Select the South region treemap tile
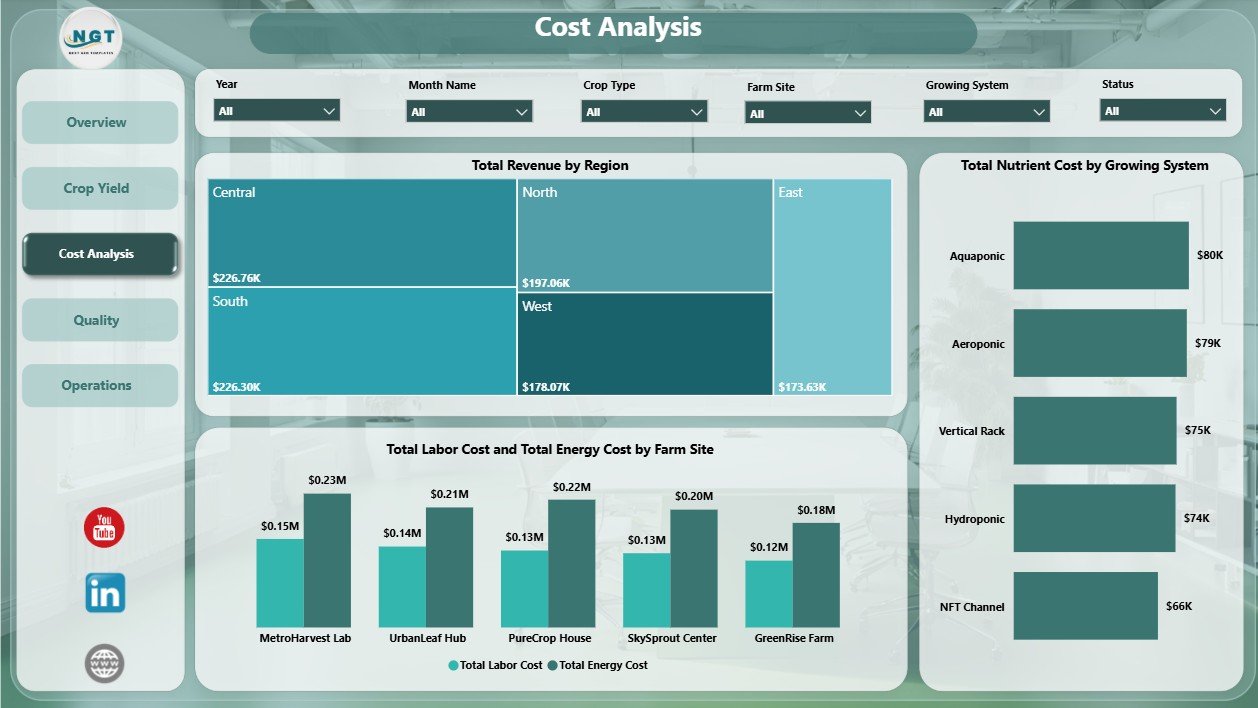1258x708 pixels. [362, 342]
